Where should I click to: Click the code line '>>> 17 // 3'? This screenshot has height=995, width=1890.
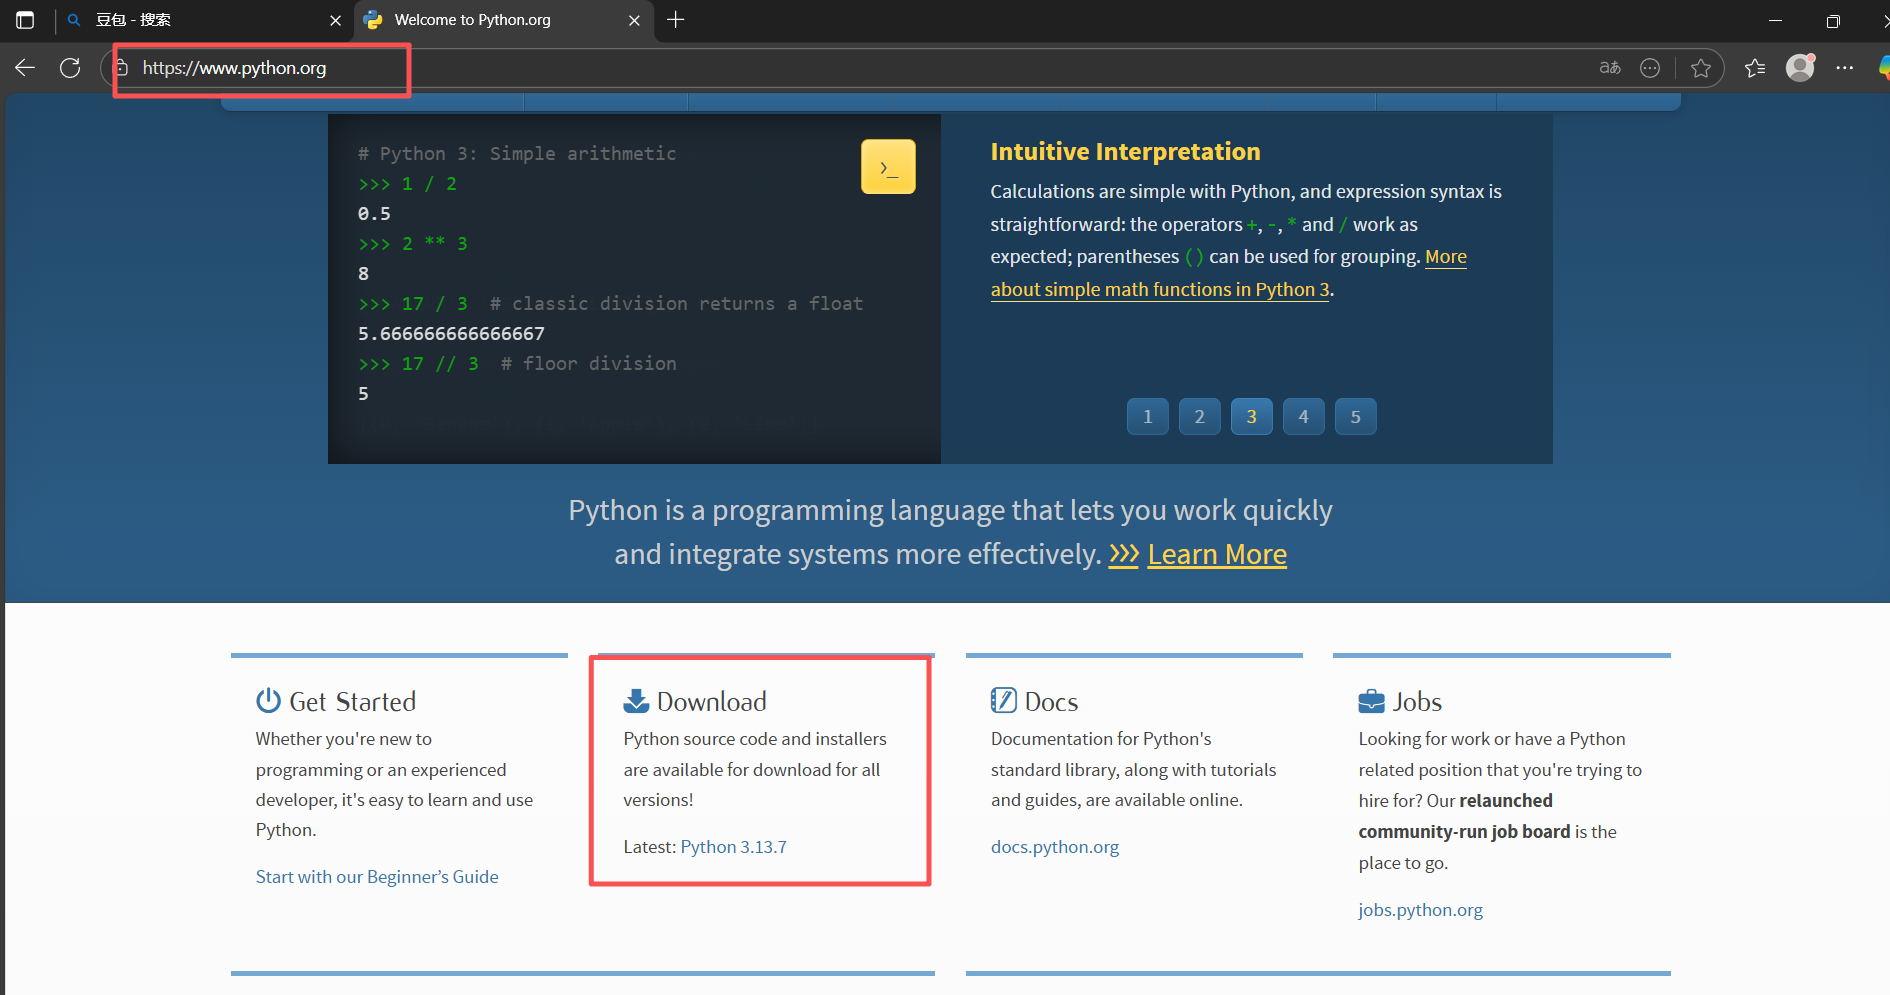(x=418, y=364)
